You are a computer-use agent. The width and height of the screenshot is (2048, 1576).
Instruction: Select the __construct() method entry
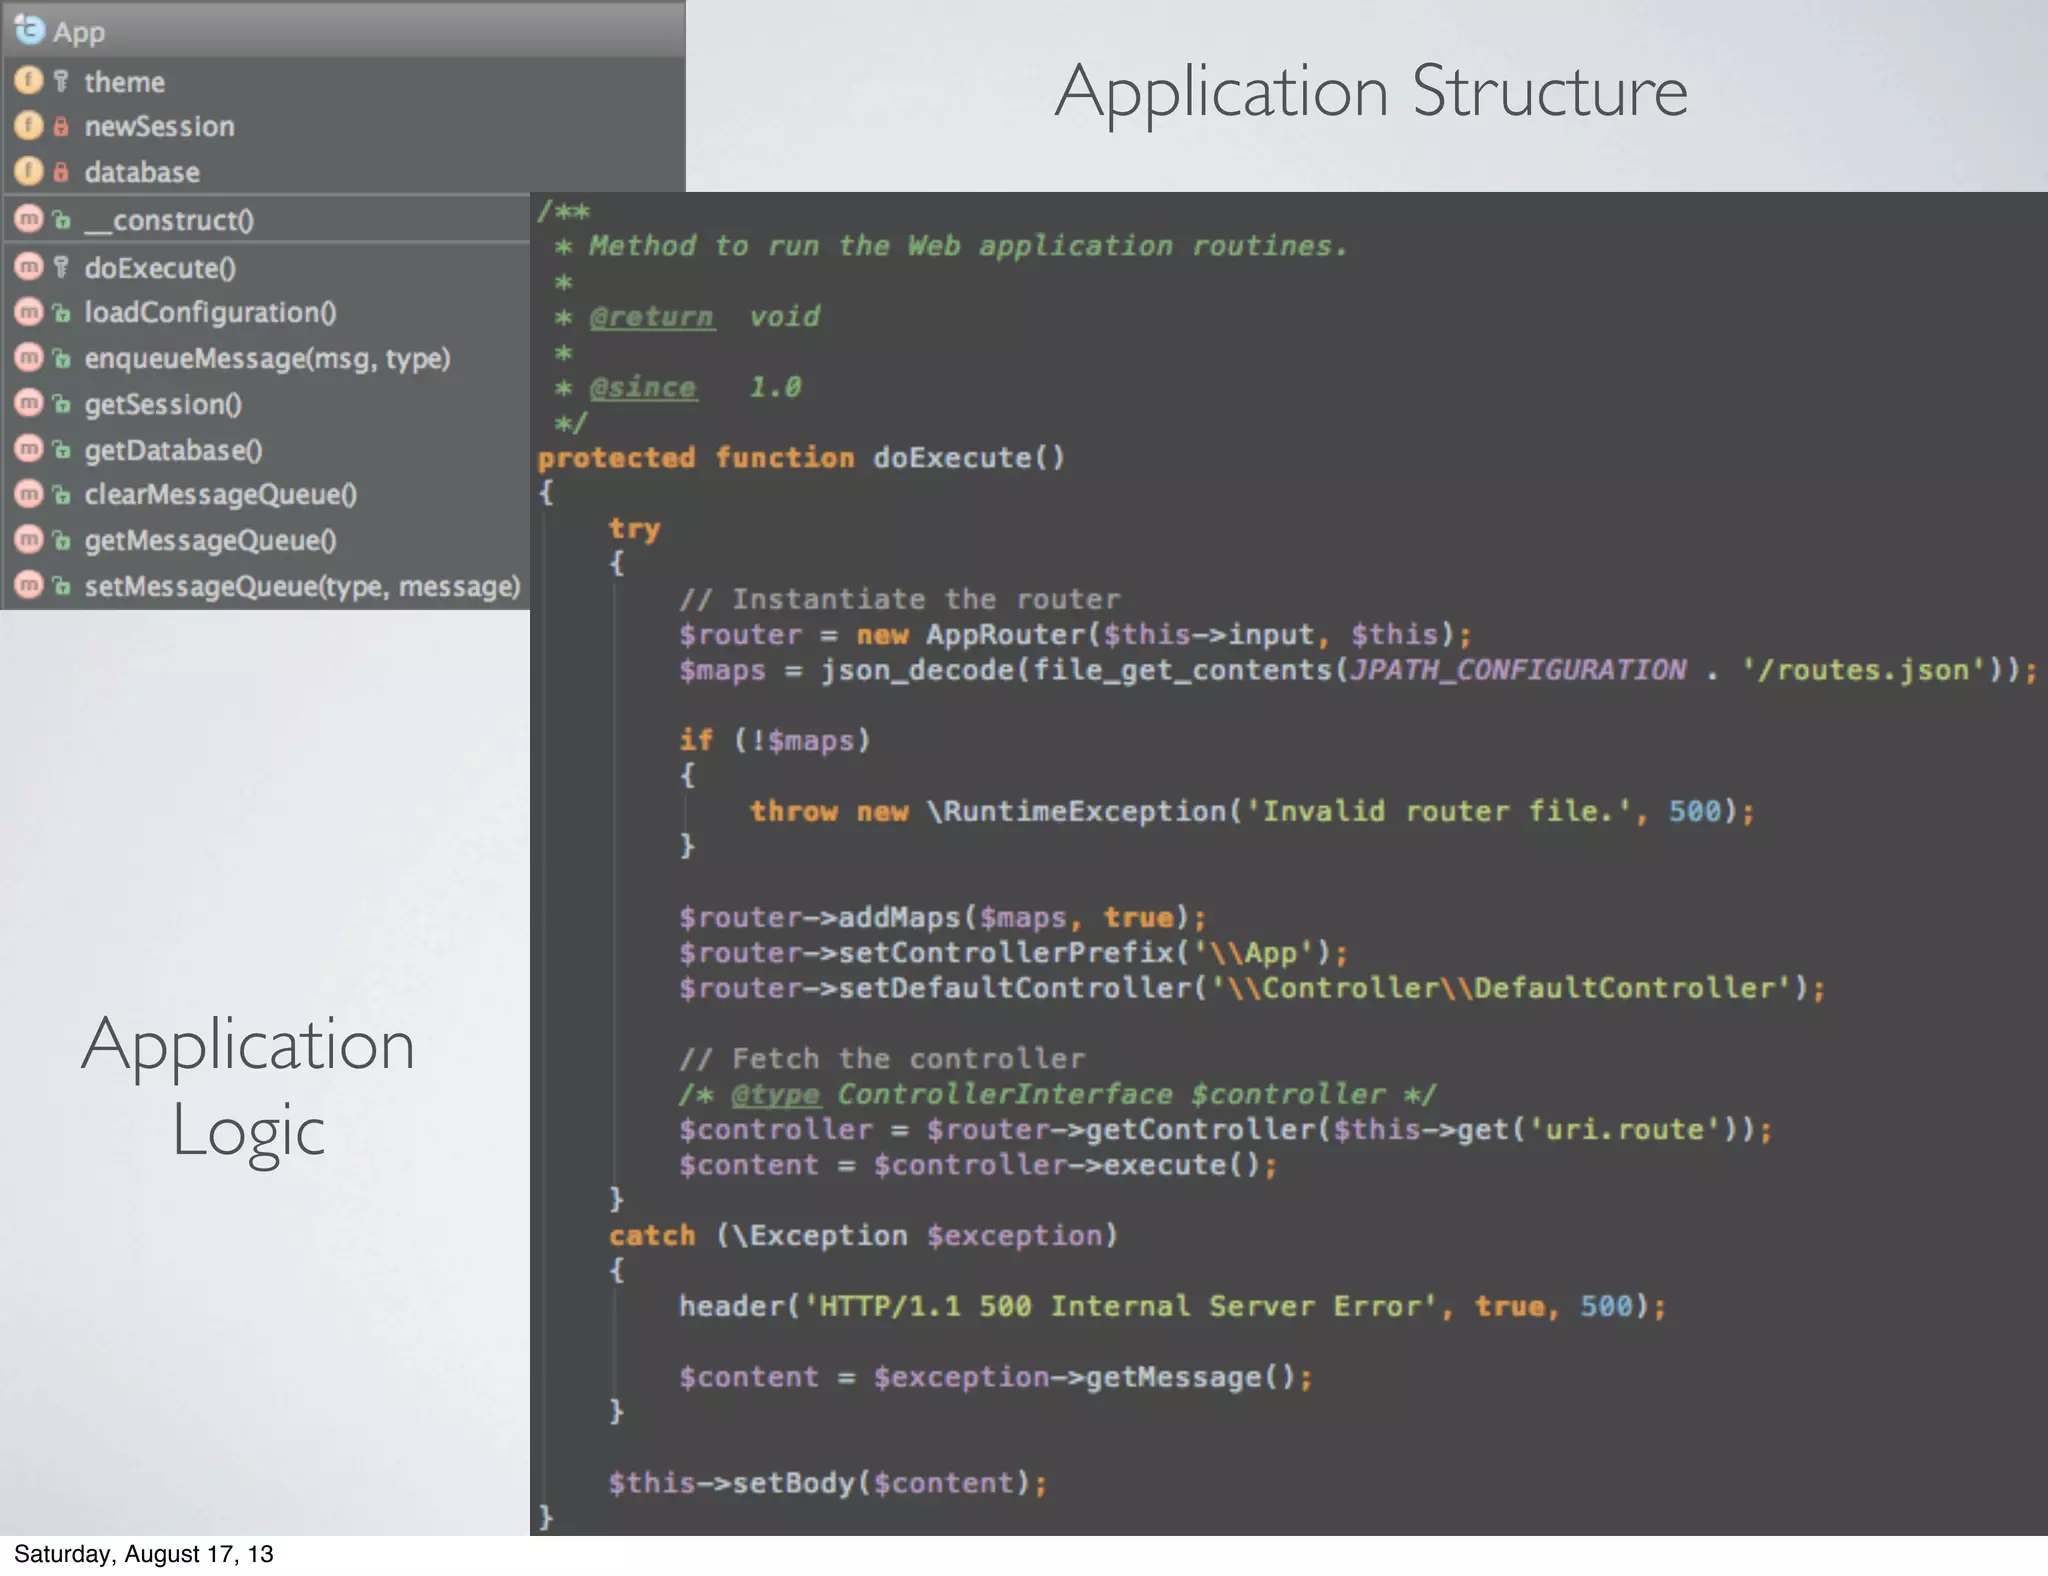266,219
